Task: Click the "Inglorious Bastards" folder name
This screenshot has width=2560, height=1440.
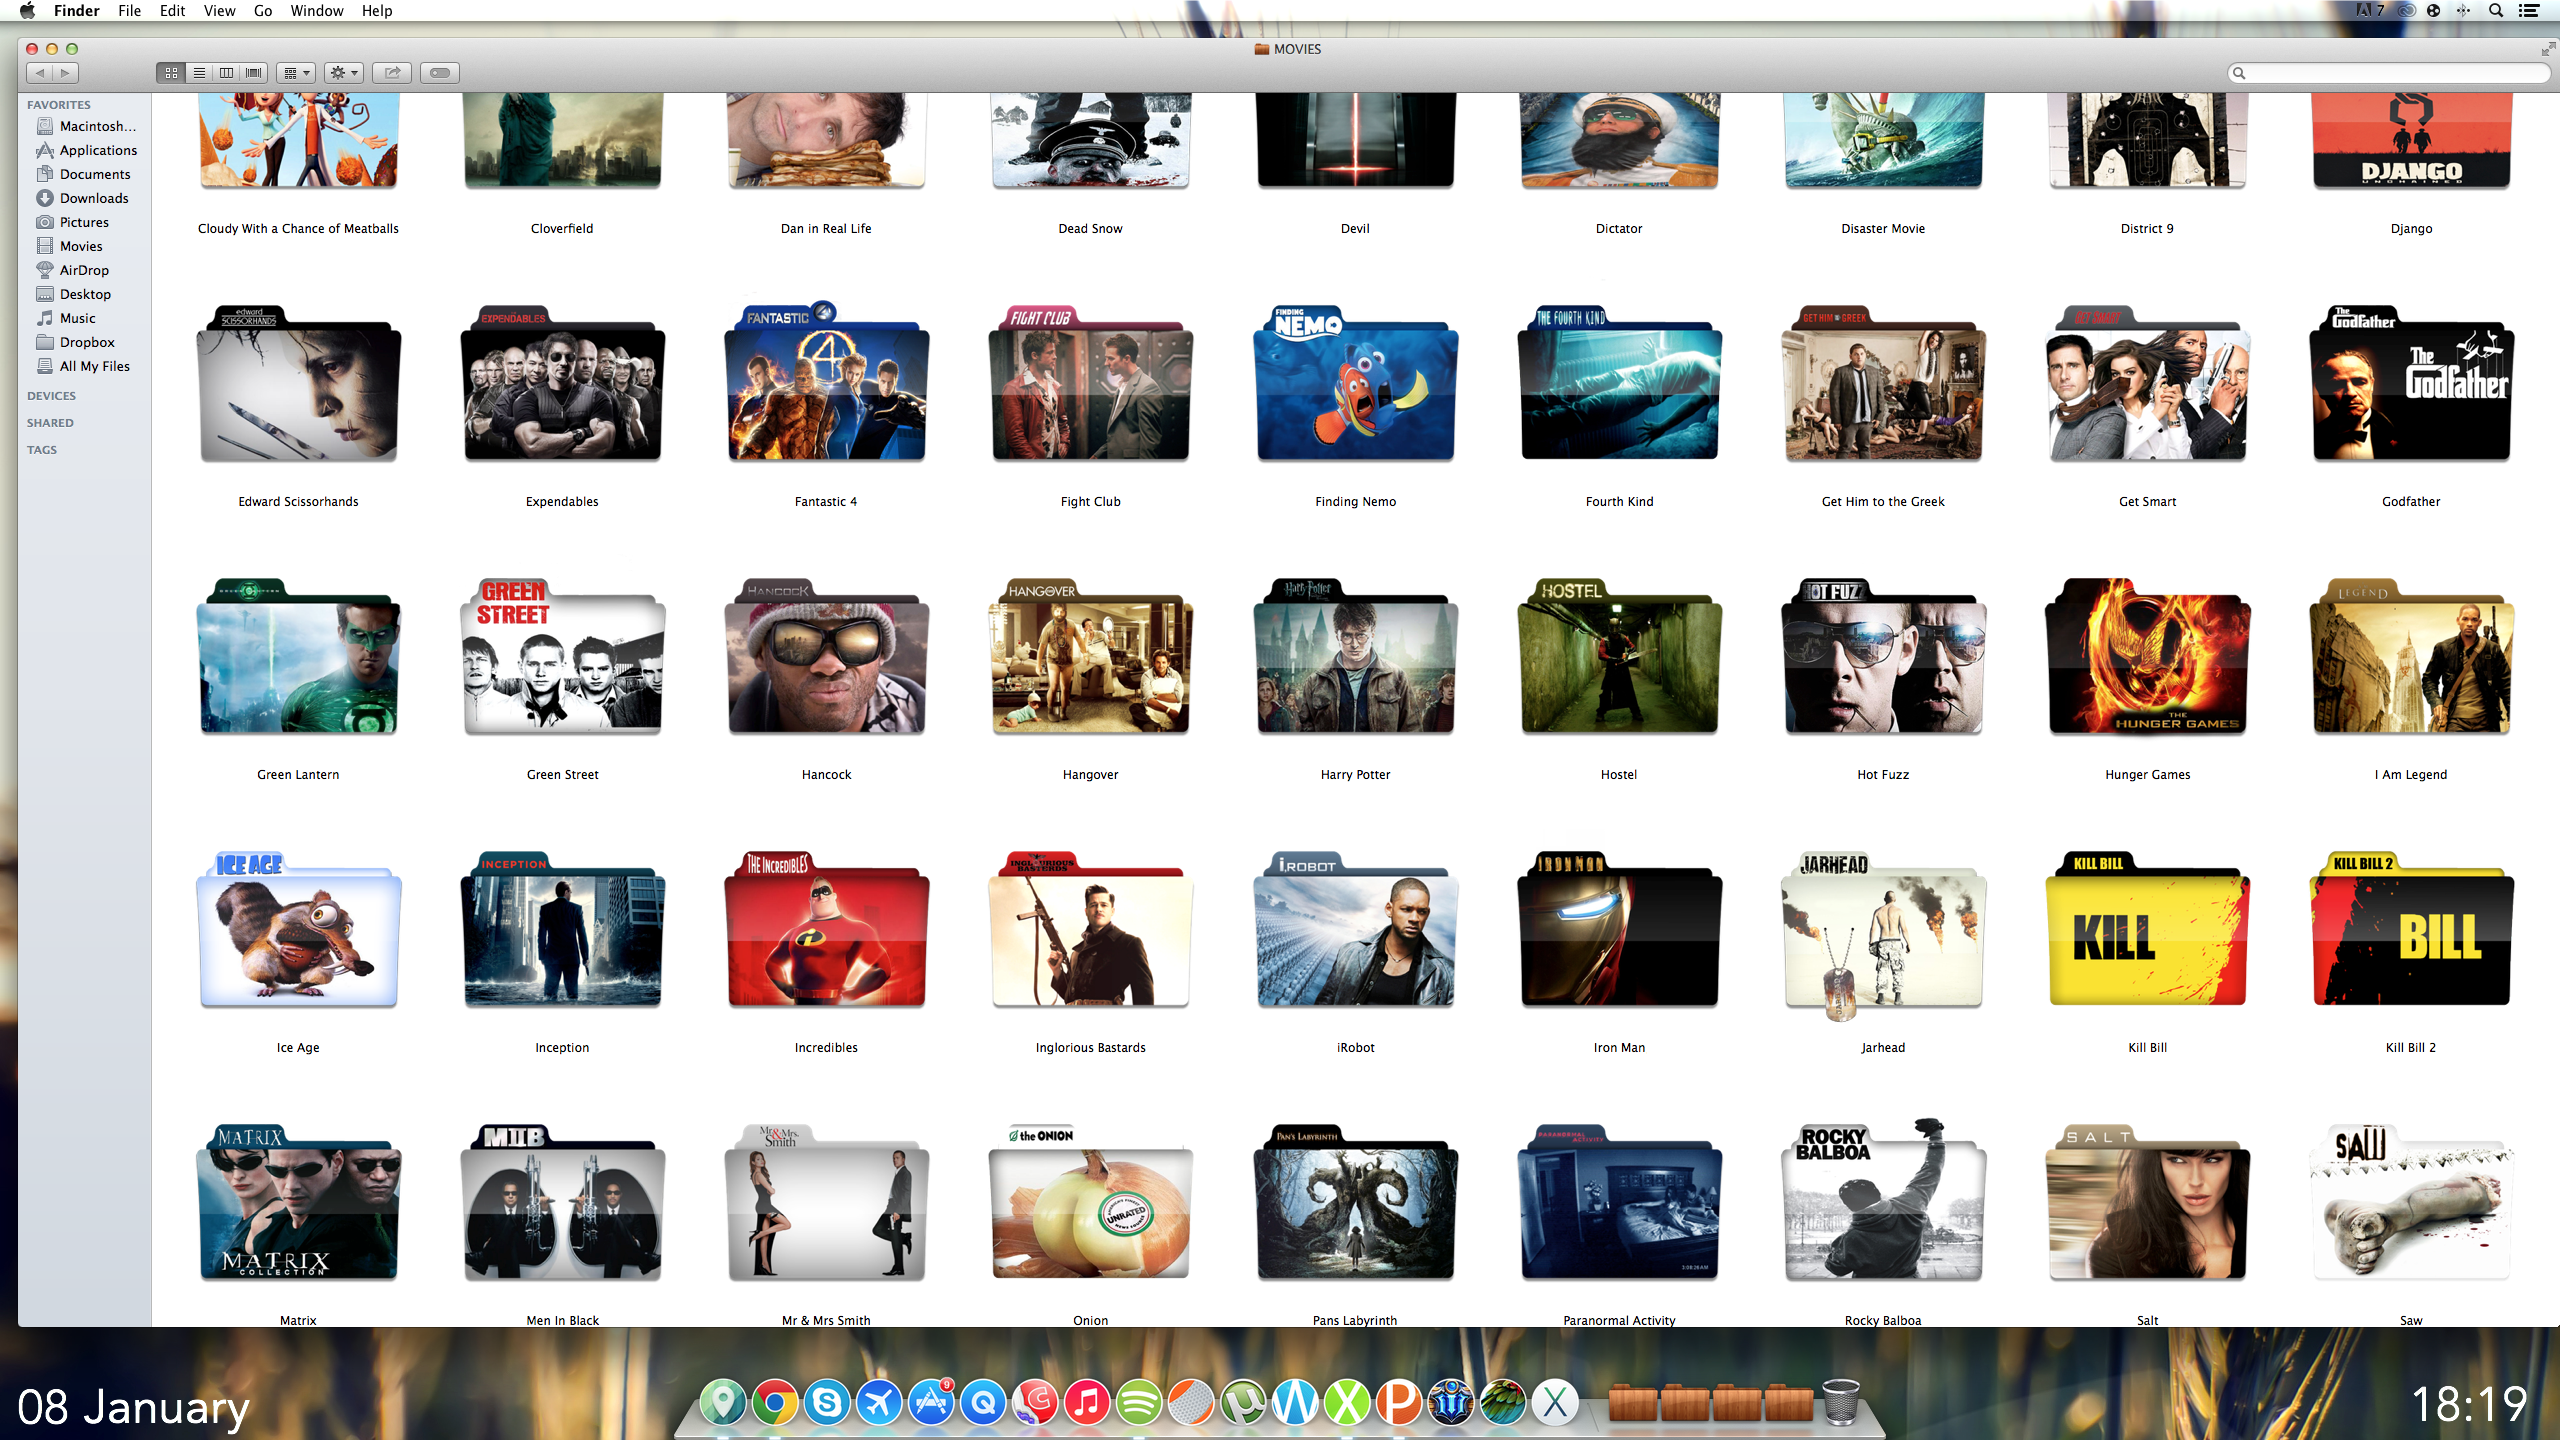Action: 1090,1048
